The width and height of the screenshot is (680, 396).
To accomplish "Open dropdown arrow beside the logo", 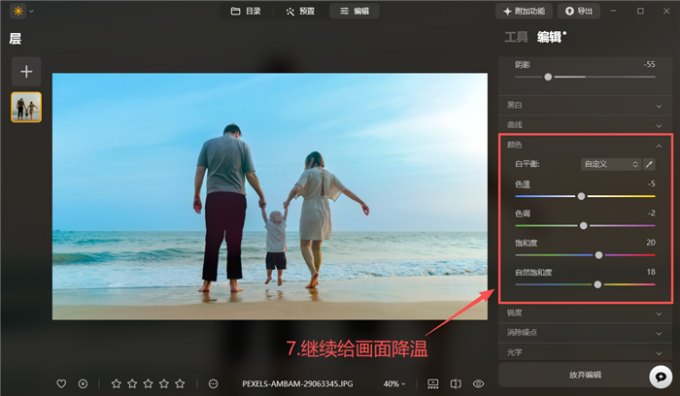I will pos(31,11).
